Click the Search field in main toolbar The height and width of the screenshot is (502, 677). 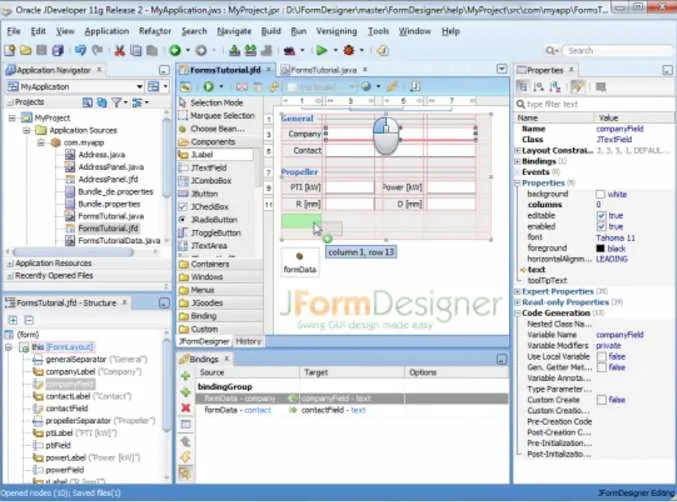617,51
